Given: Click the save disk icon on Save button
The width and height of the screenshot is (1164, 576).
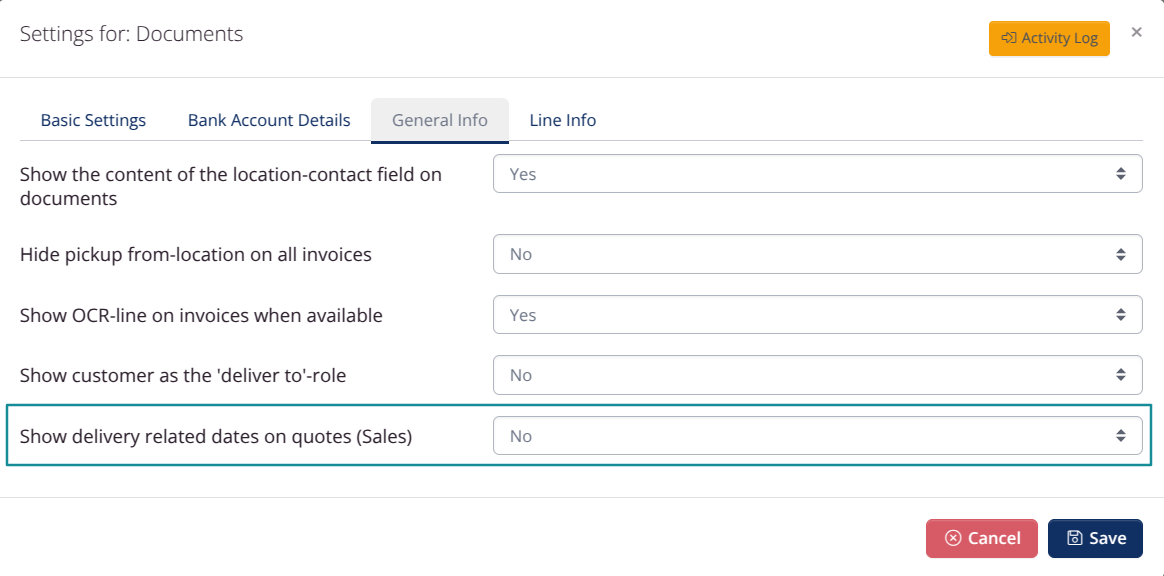Looking at the screenshot, I should pyautogui.click(x=1074, y=538).
